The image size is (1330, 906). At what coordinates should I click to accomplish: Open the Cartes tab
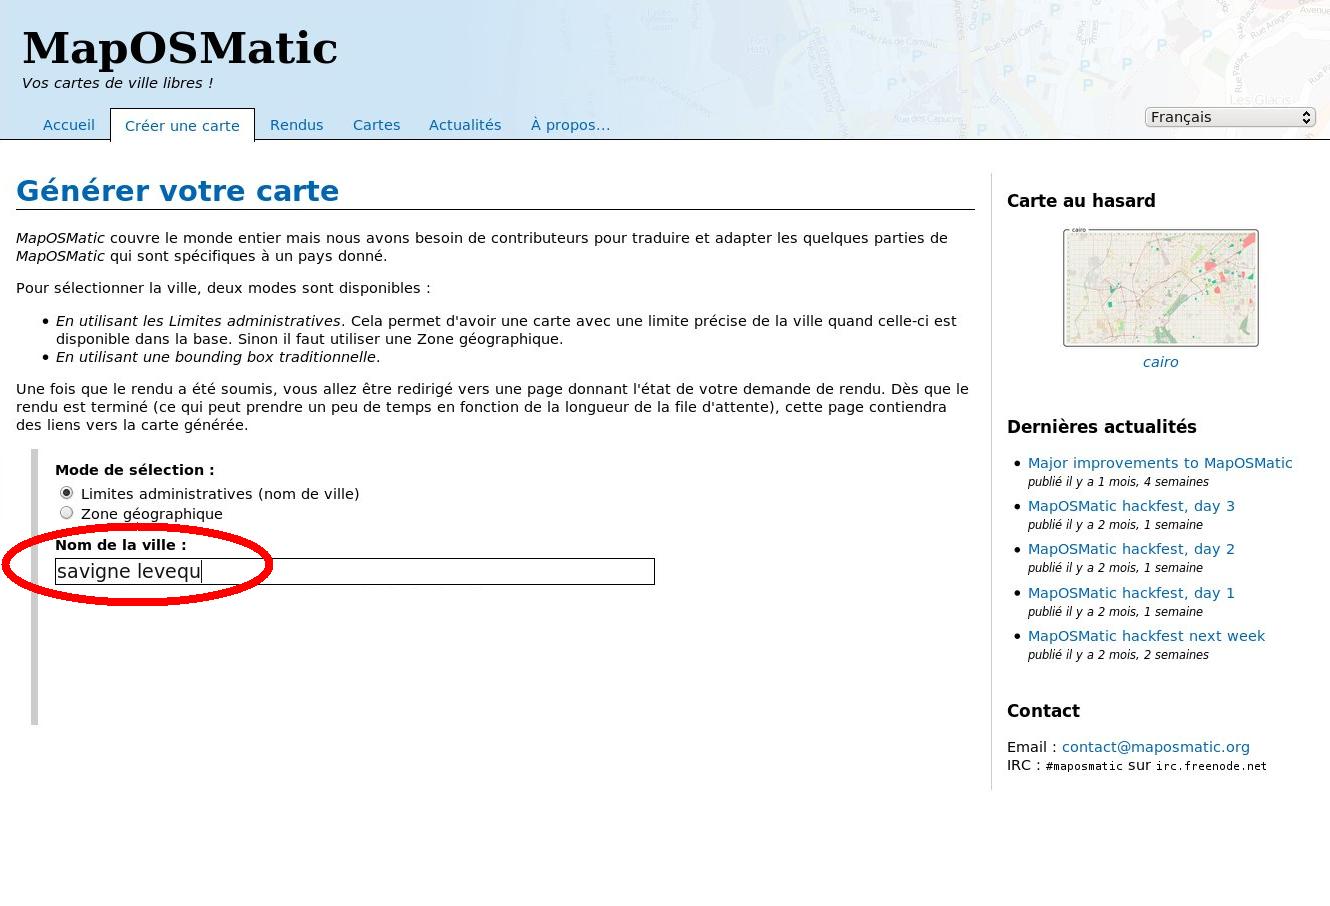(x=376, y=125)
